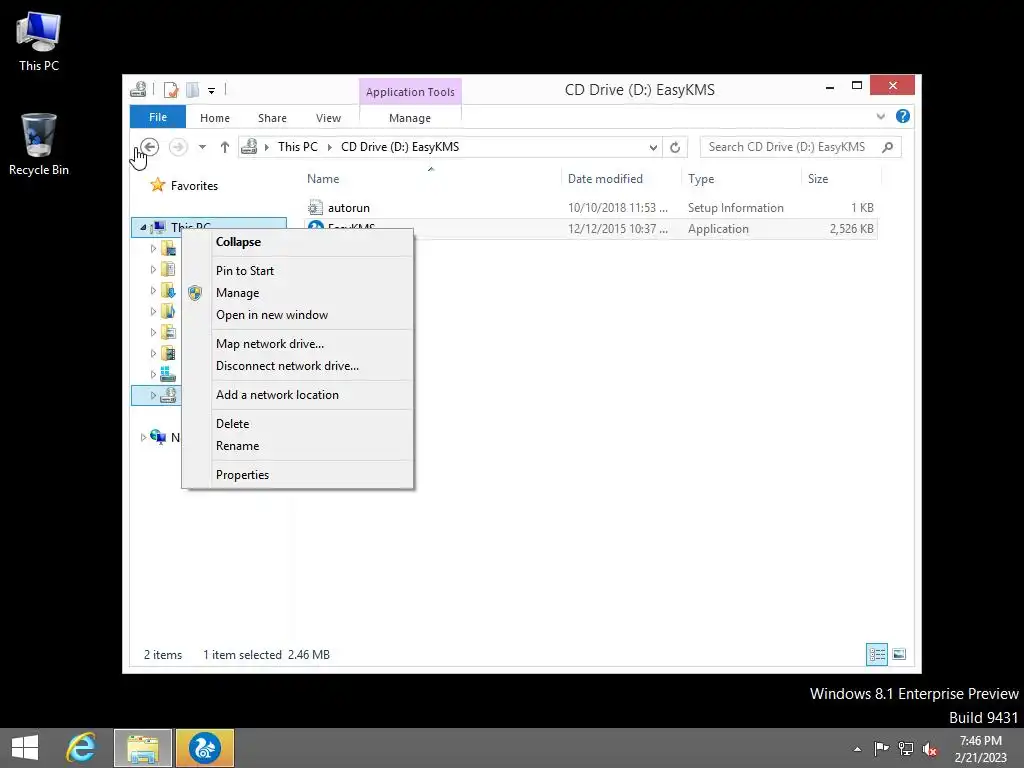Choose Collapse from context menu
The image size is (1024, 768).
click(x=297, y=242)
